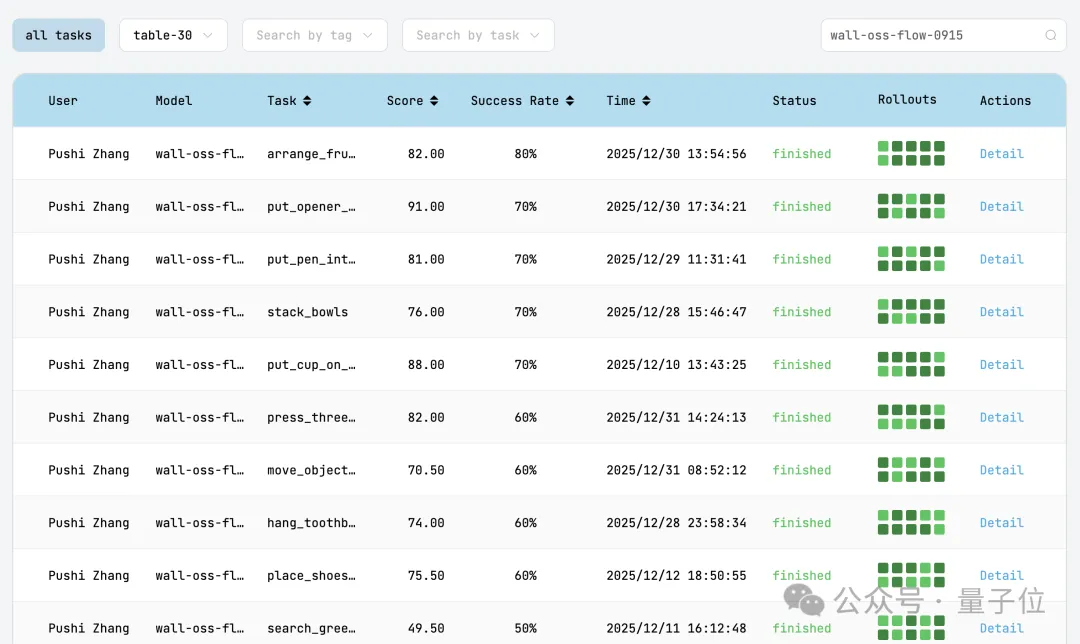Click rollout squares for put_pen_int row
This screenshot has width=1080, height=644.
click(911, 259)
